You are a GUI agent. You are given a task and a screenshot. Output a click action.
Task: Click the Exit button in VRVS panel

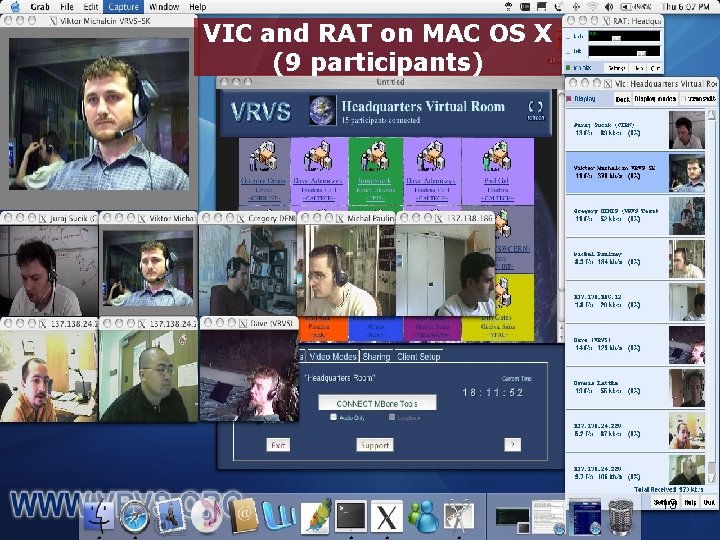[278, 445]
